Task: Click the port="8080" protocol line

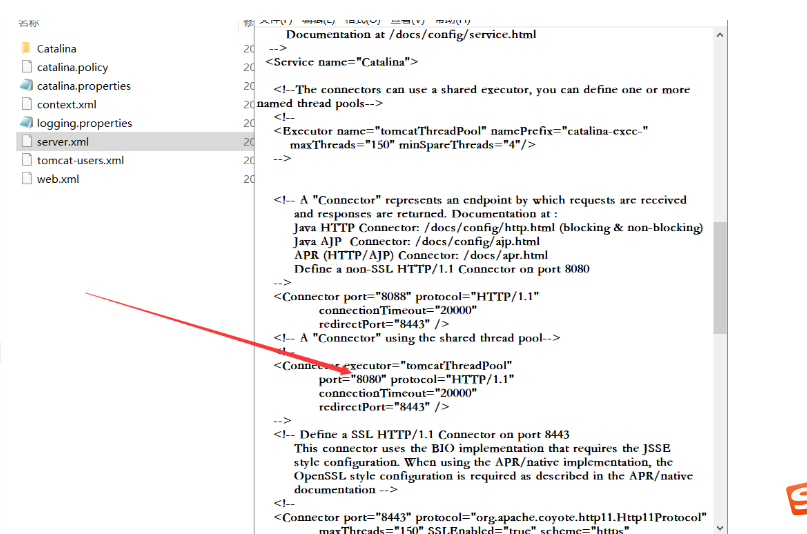Action: (x=416, y=379)
